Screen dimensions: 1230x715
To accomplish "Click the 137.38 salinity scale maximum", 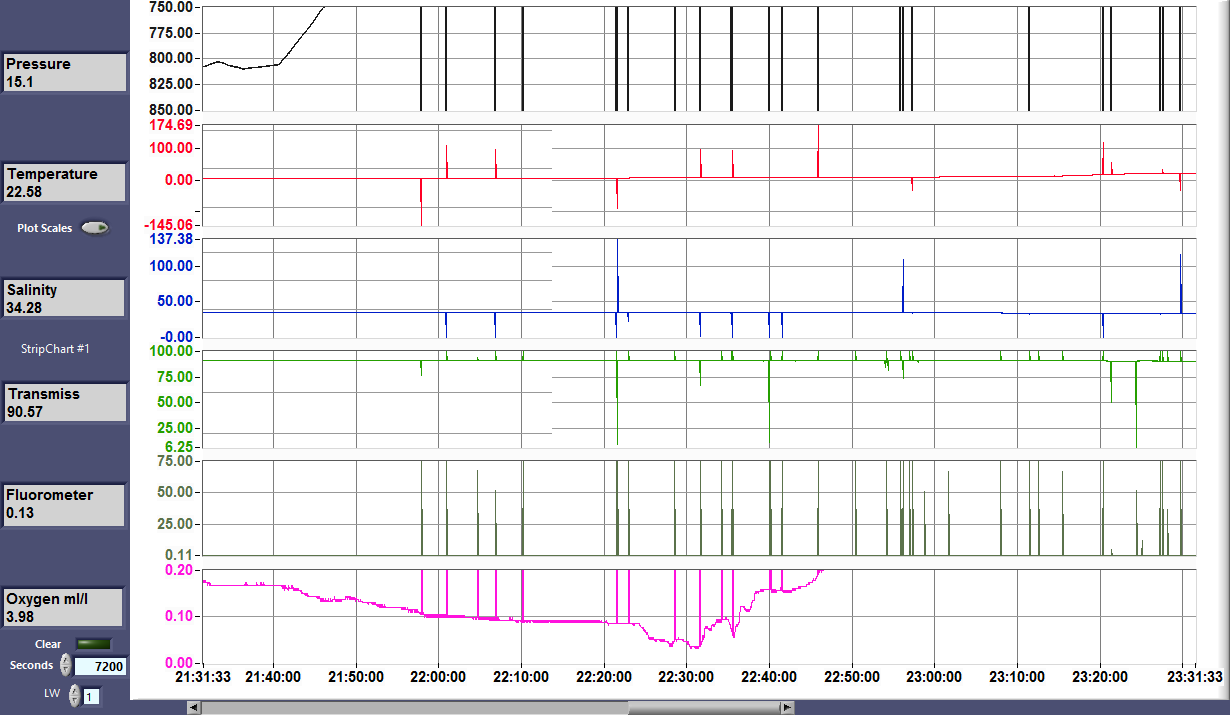I will pos(171,239).
